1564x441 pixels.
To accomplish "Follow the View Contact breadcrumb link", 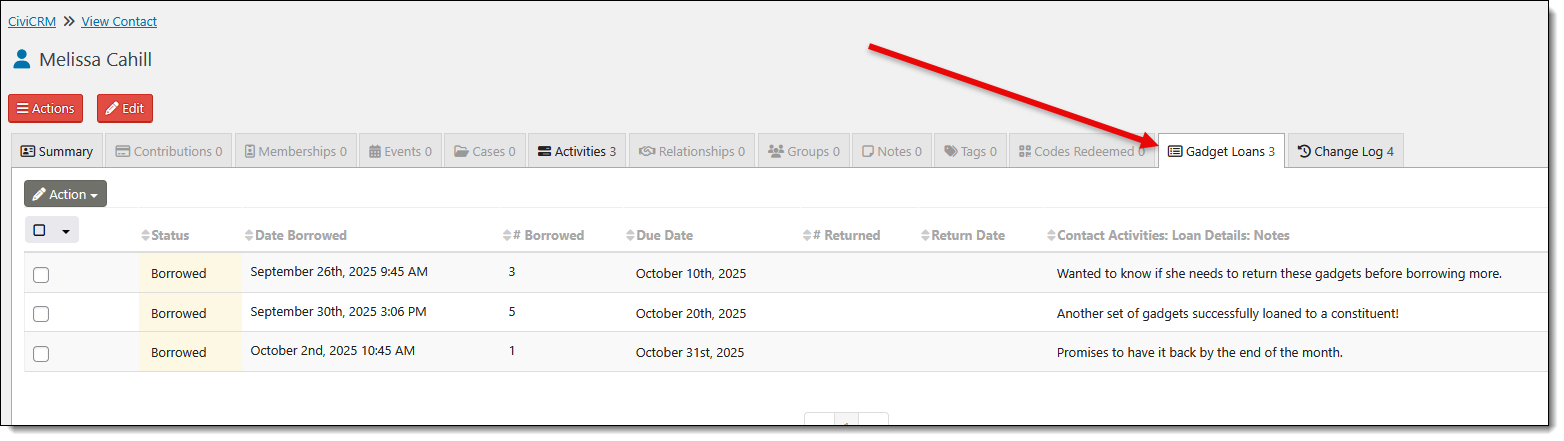I will tap(119, 21).
